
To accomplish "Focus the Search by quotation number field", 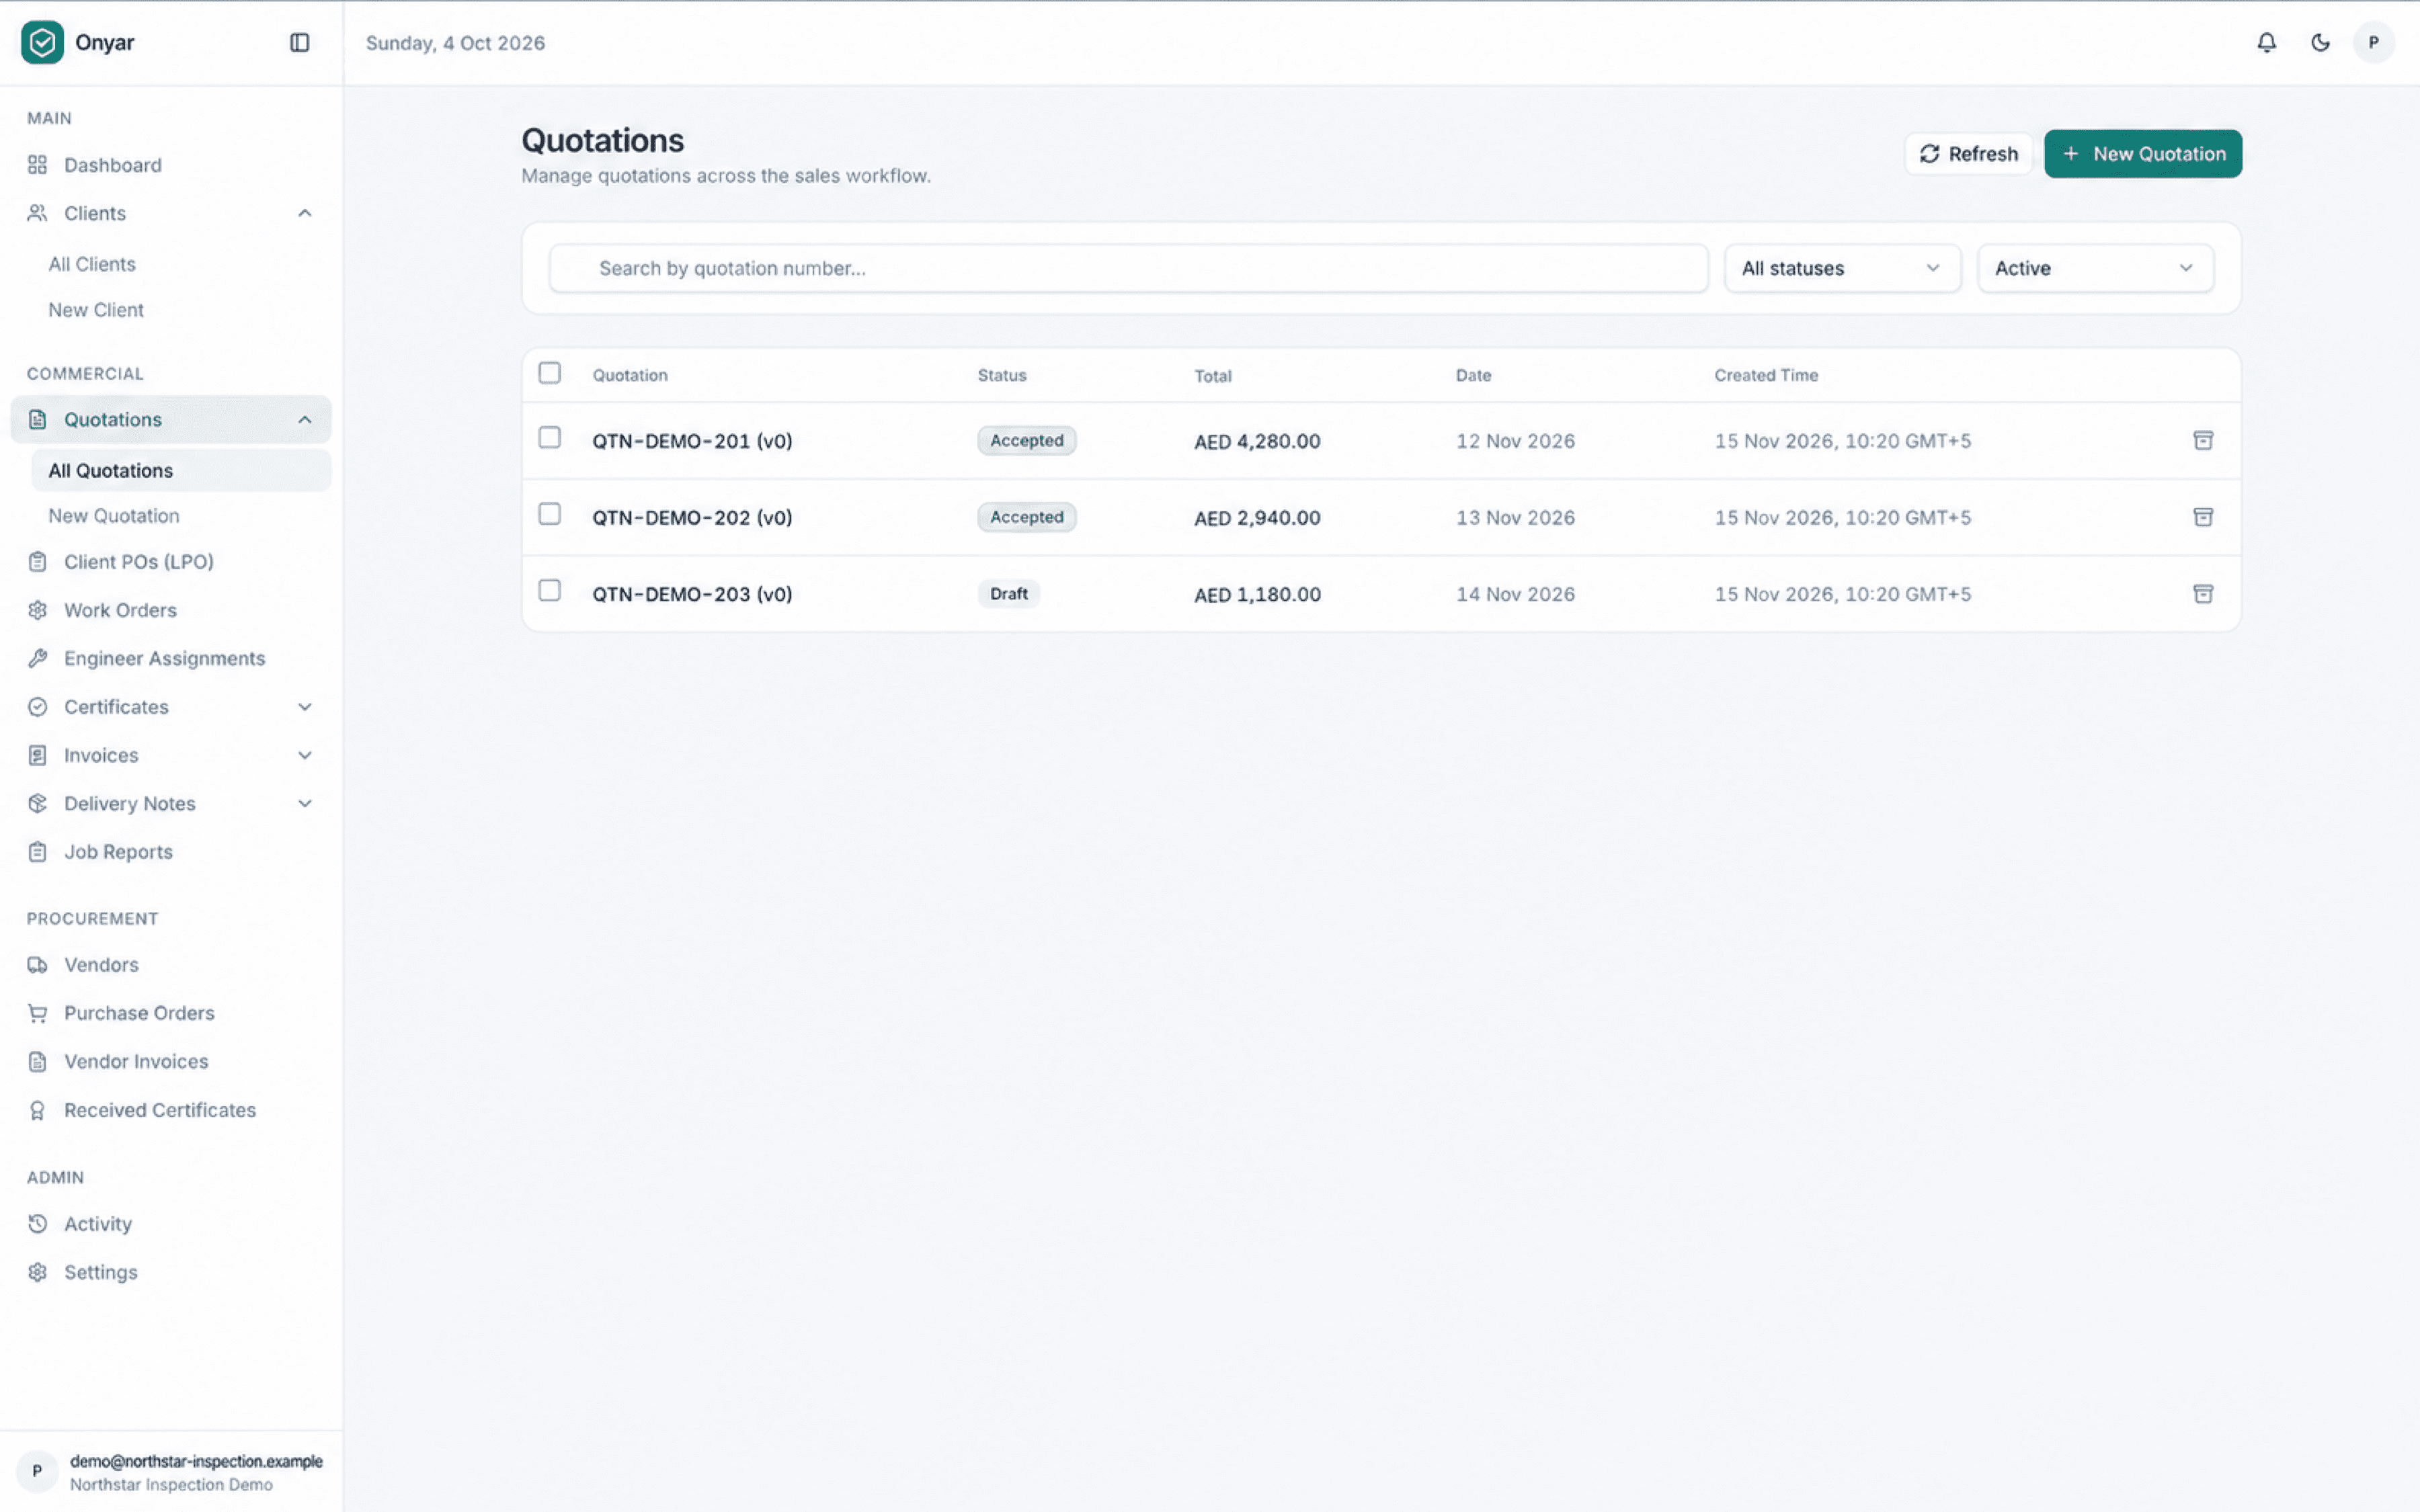I will pos(1128,268).
